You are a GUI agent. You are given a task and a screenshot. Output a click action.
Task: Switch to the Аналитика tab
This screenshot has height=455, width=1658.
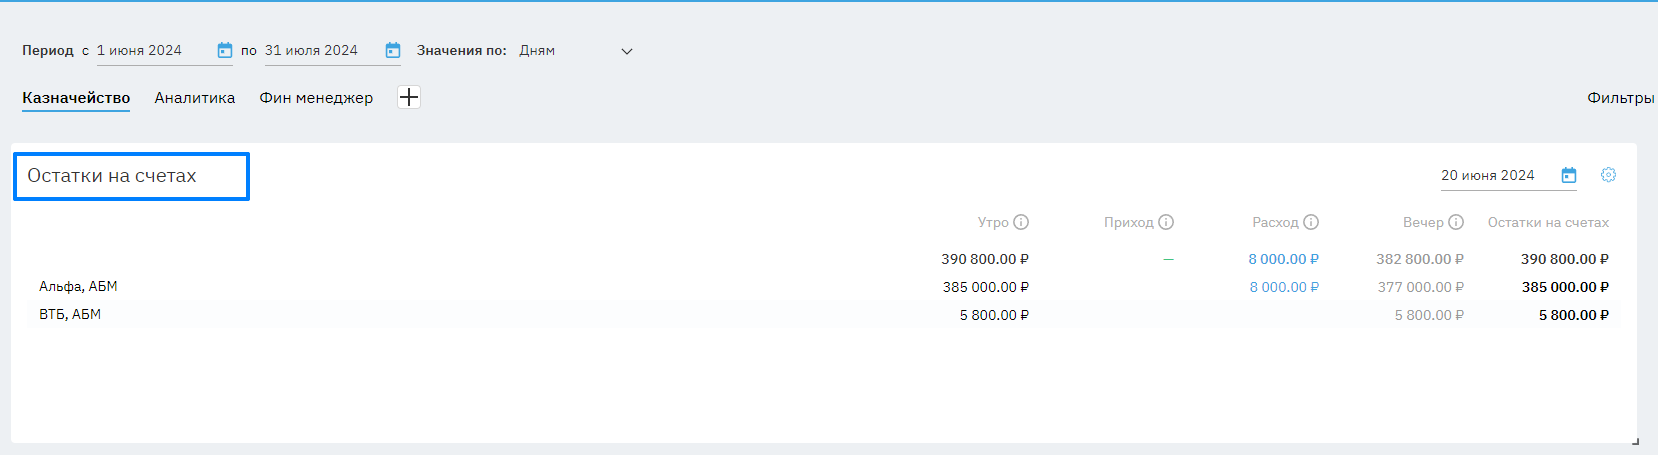click(x=195, y=98)
